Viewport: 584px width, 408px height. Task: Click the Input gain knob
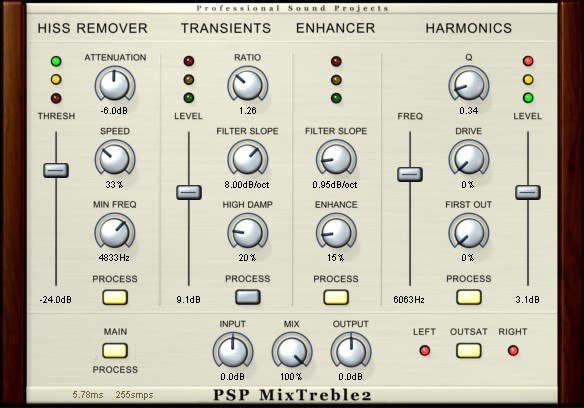click(233, 351)
